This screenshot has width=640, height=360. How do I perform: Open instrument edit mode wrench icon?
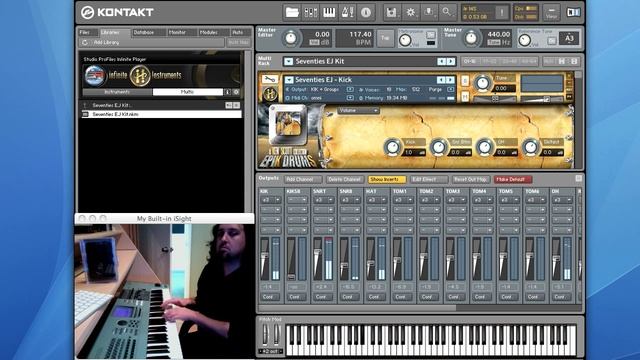pyautogui.click(x=269, y=79)
